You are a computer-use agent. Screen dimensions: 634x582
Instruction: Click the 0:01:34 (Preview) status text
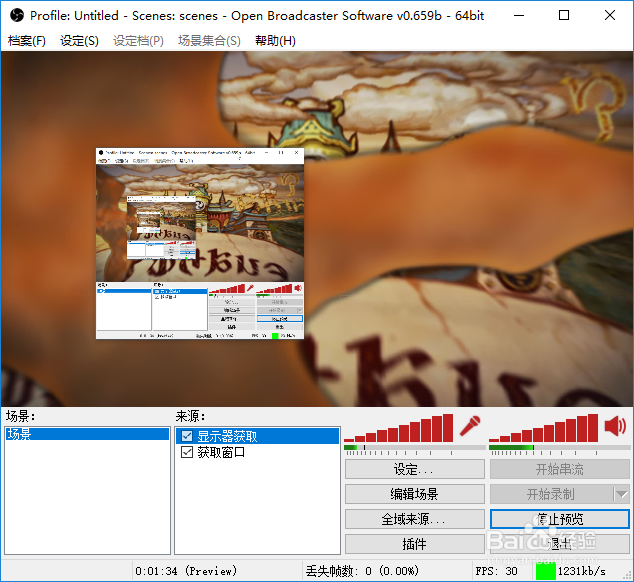186,571
